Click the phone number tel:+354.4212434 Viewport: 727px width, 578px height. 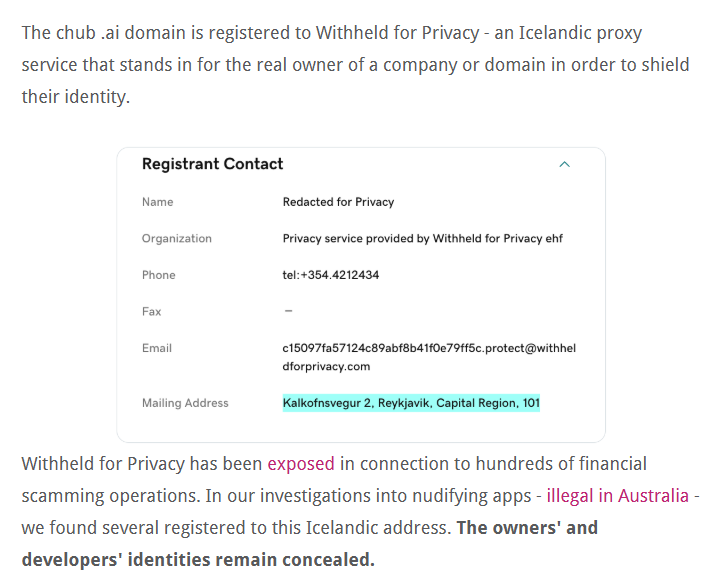[x=331, y=275]
